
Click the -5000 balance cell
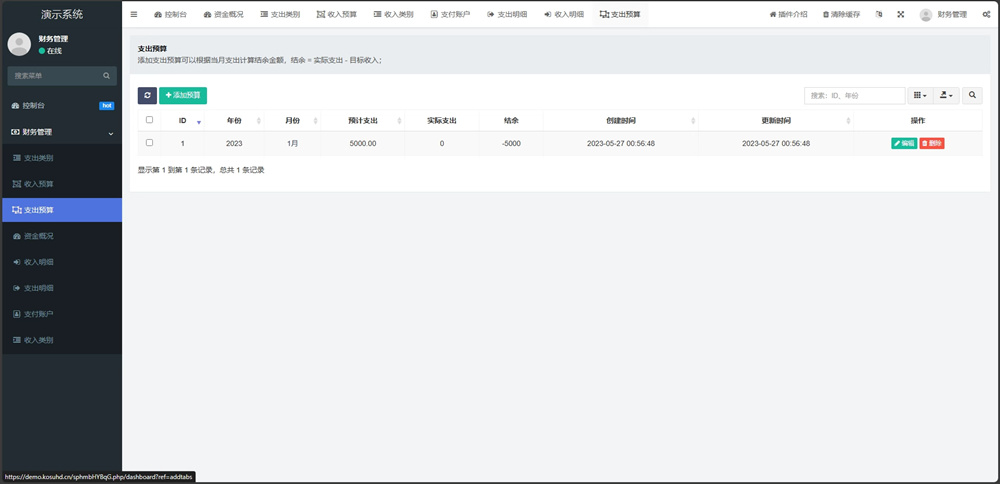click(x=511, y=143)
